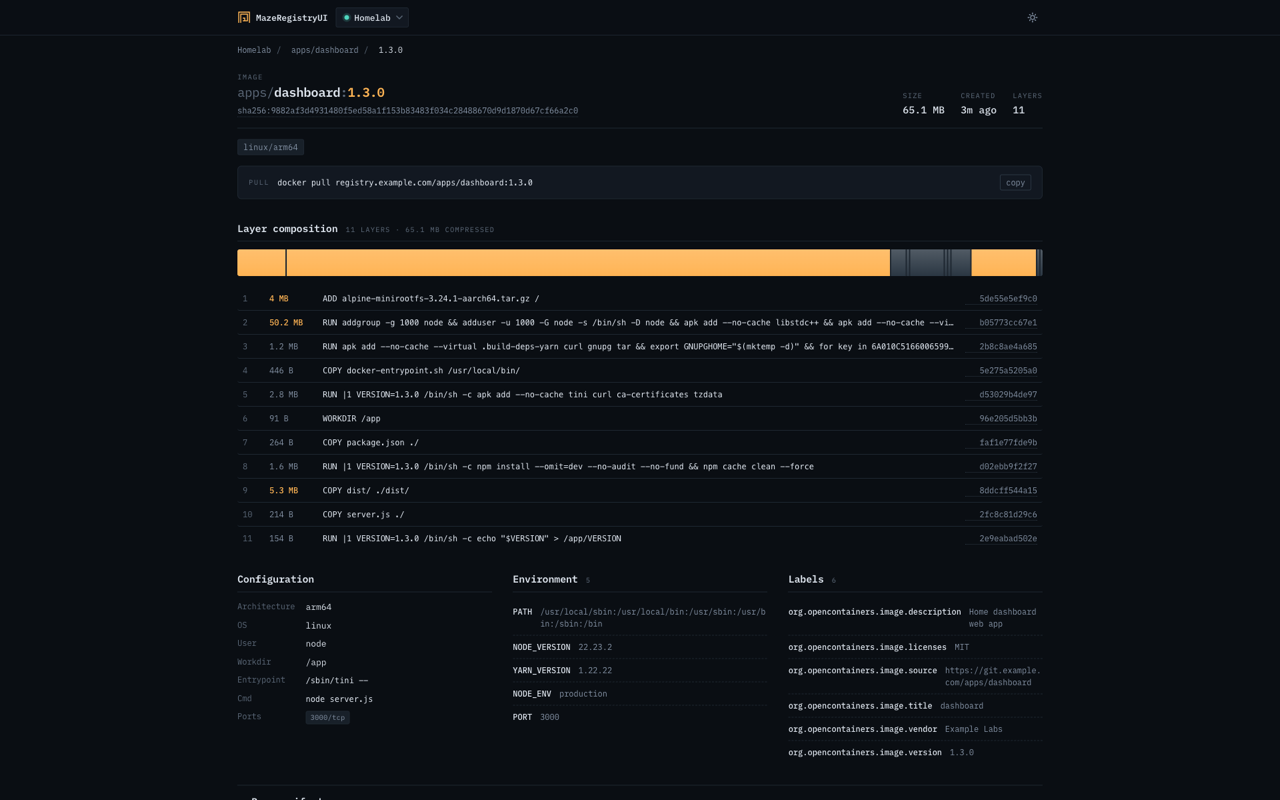Viewport: 1280px width, 800px height.
Task: Click the PORT 3000 environment entry
Action: coord(640,717)
